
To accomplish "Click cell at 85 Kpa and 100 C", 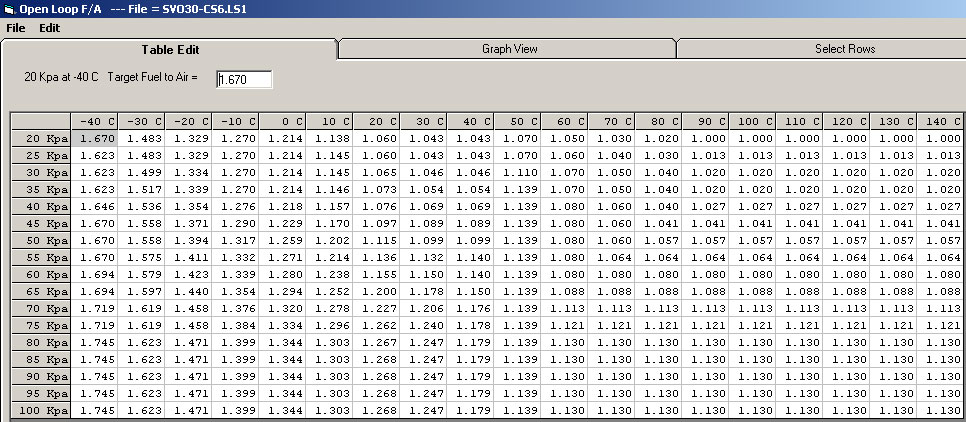I will click(753, 360).
